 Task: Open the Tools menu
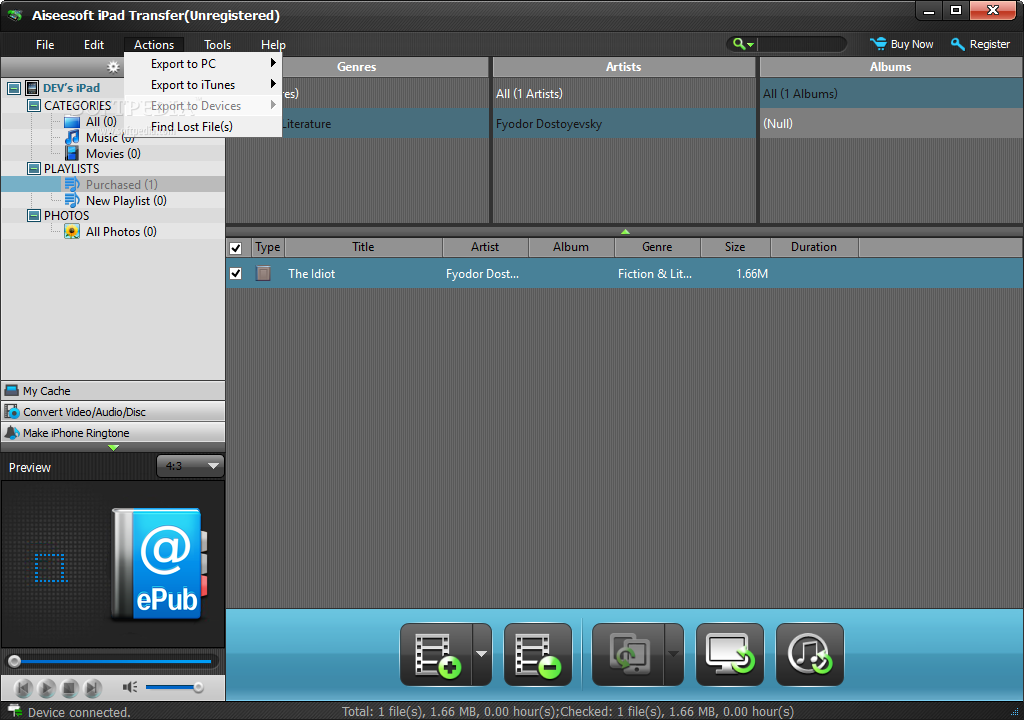pos(217,44)
